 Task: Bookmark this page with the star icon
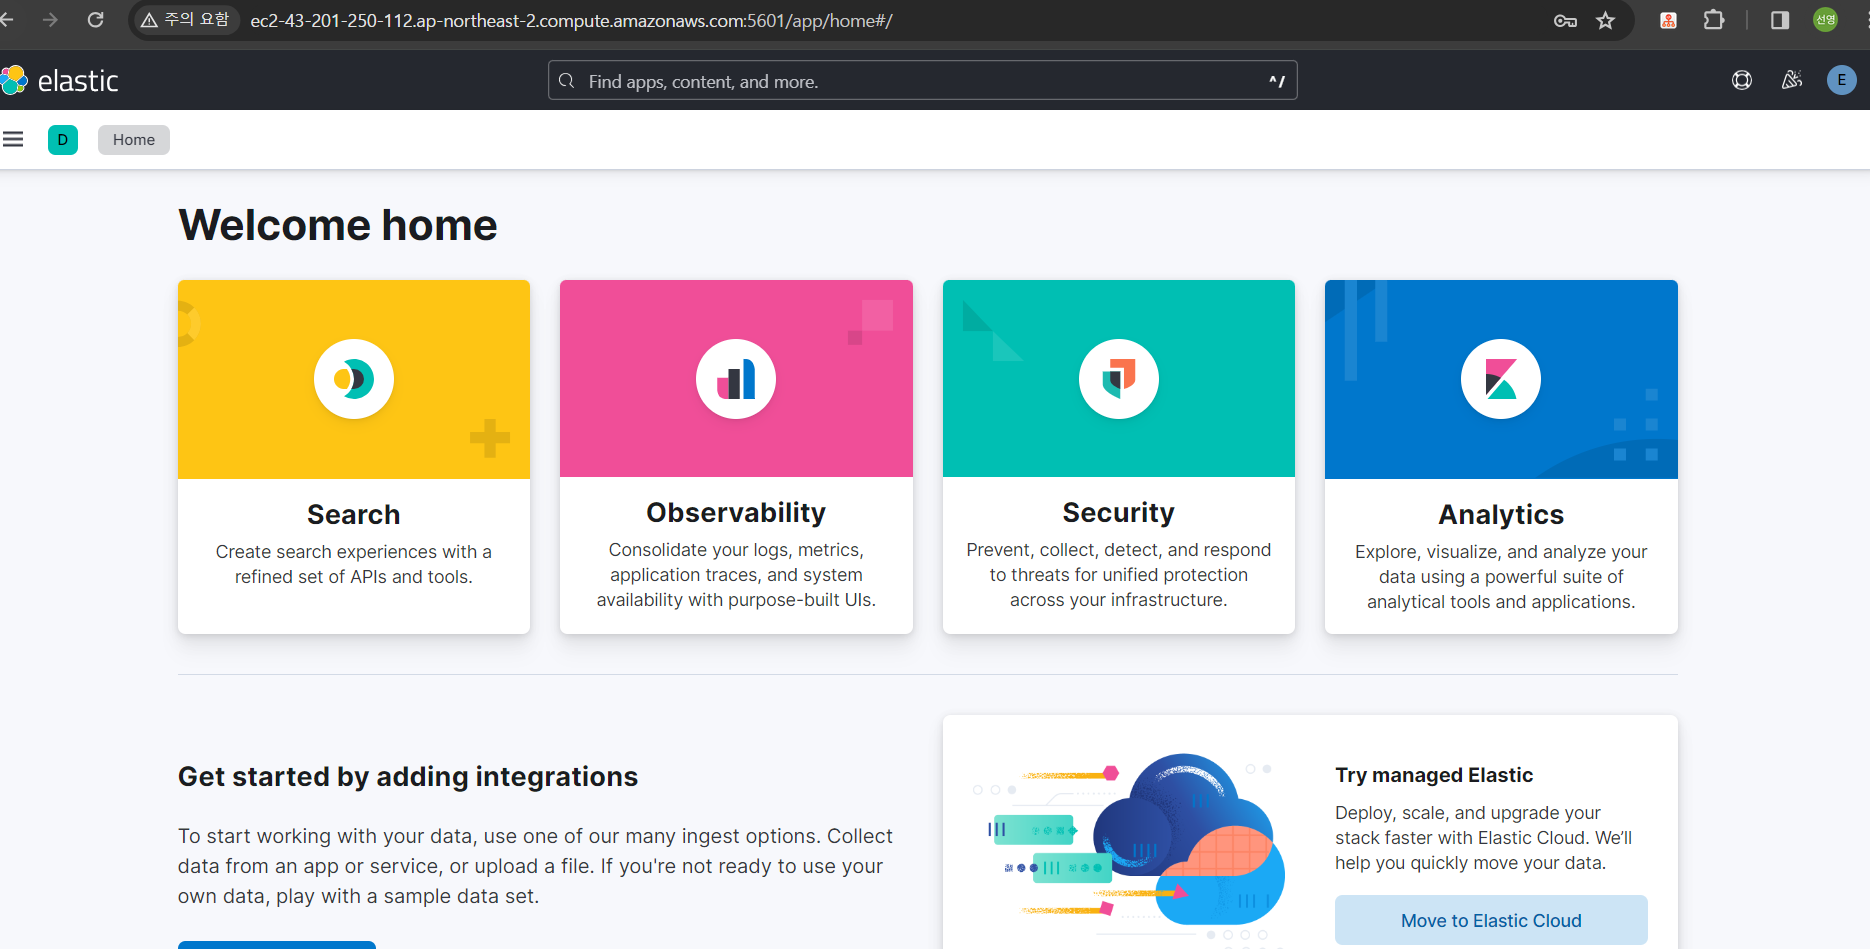click(x=1606, y=20)
